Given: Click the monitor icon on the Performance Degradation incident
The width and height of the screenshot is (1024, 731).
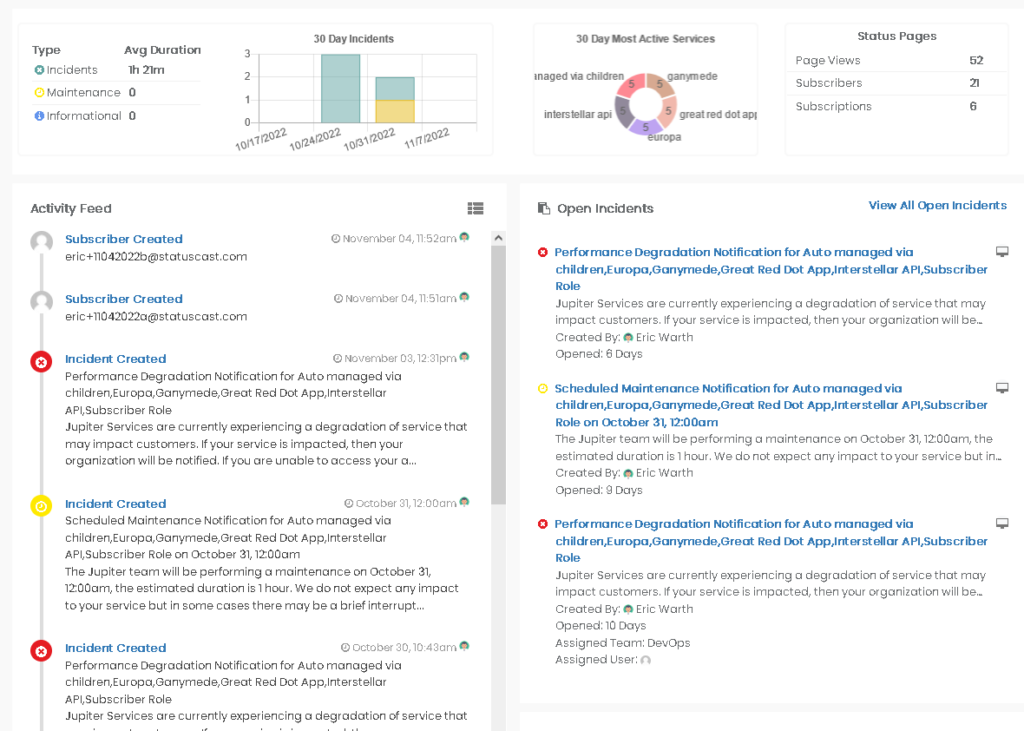Looking at the screenshot, I should click(1002, 249).
